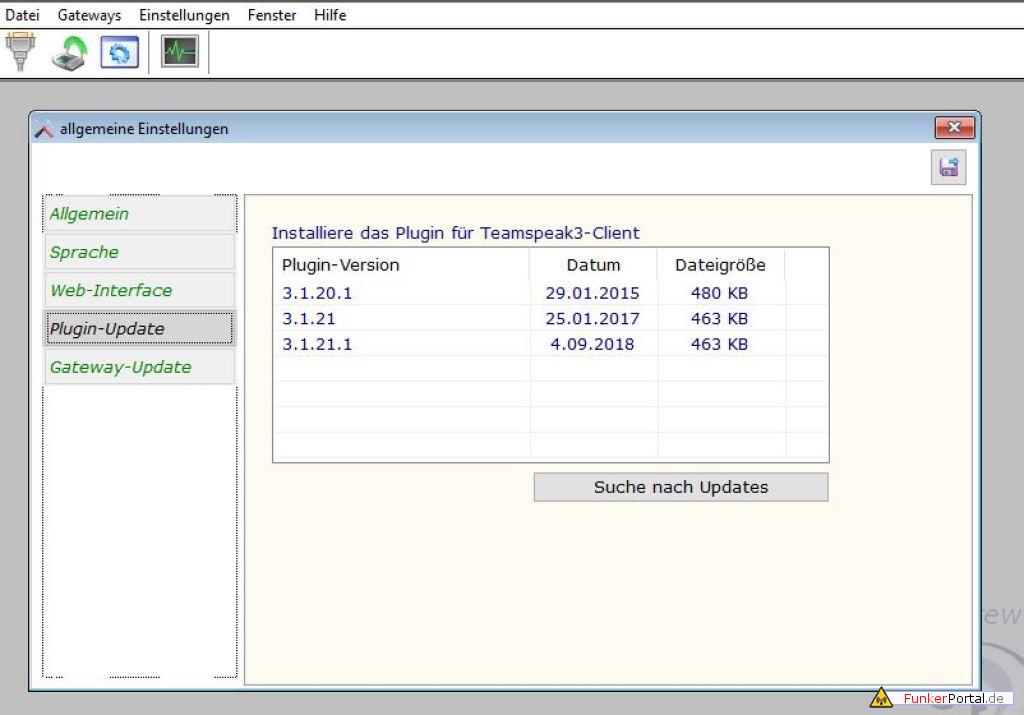Save settings with the floppy disk icon
The image size is (1024, 715).
click(948, 167)
